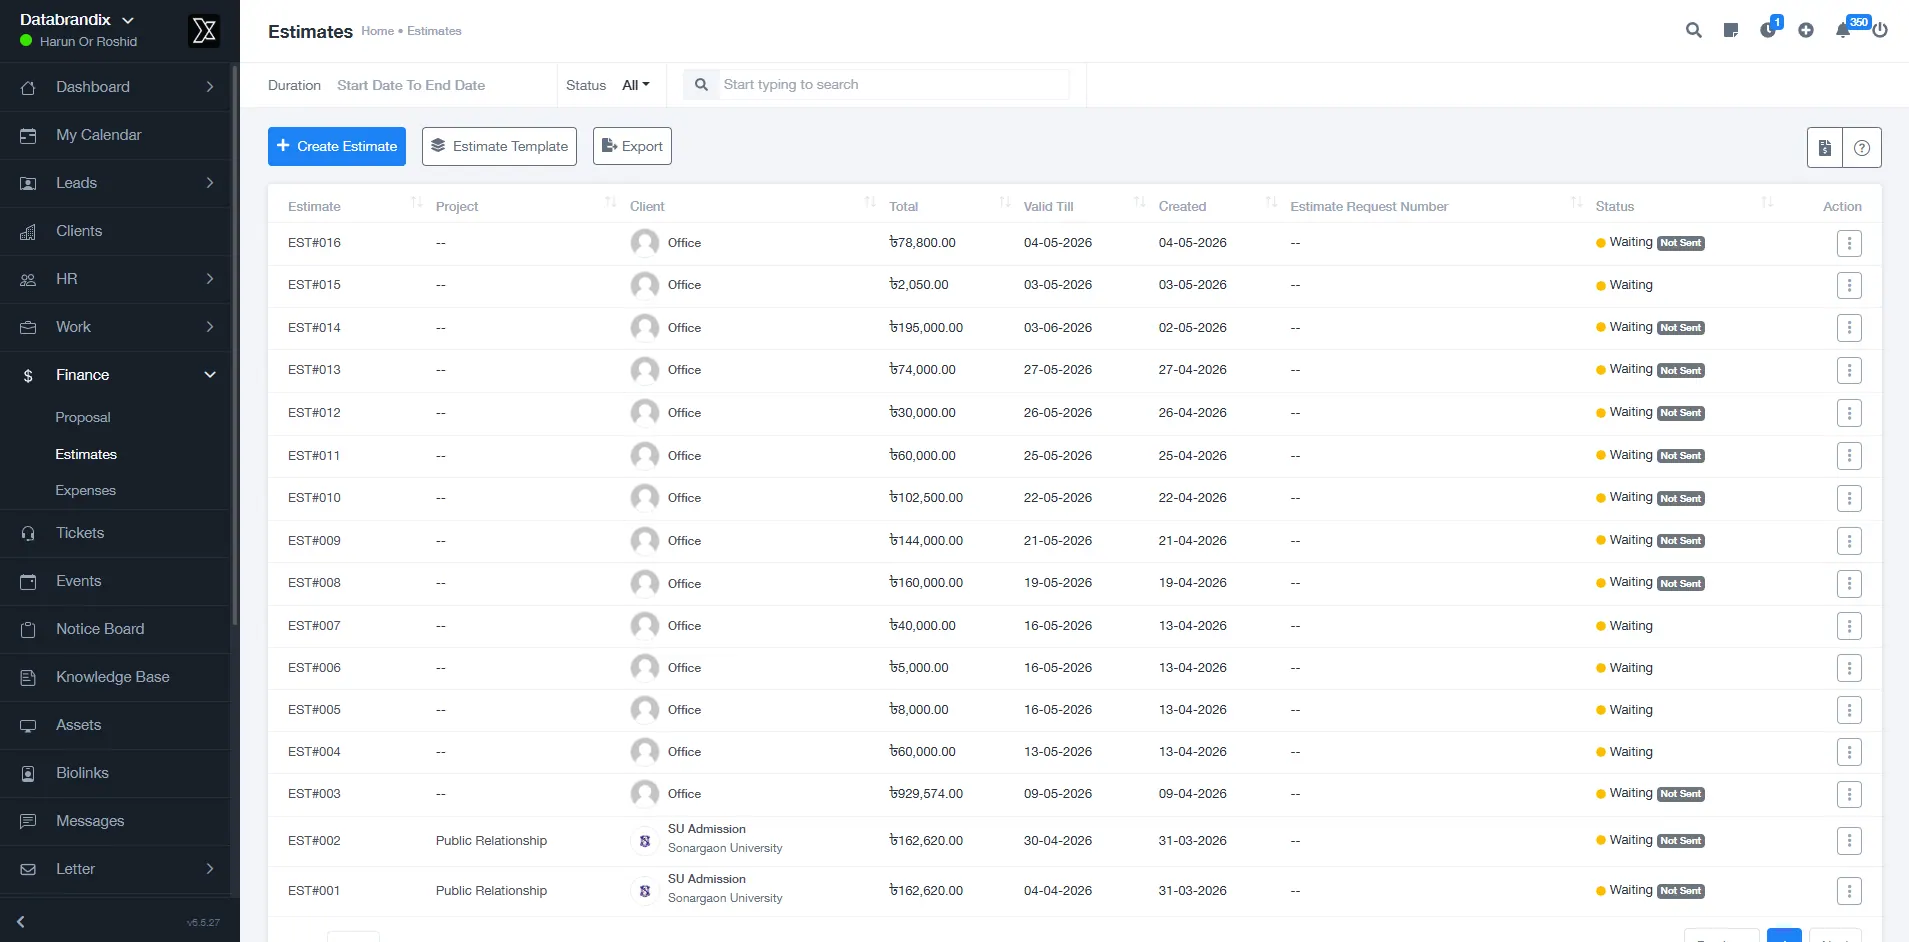The image size is (1909, 942).
Task: Open Knowledge Base in sidebar
Action: (x=115, y=677)
